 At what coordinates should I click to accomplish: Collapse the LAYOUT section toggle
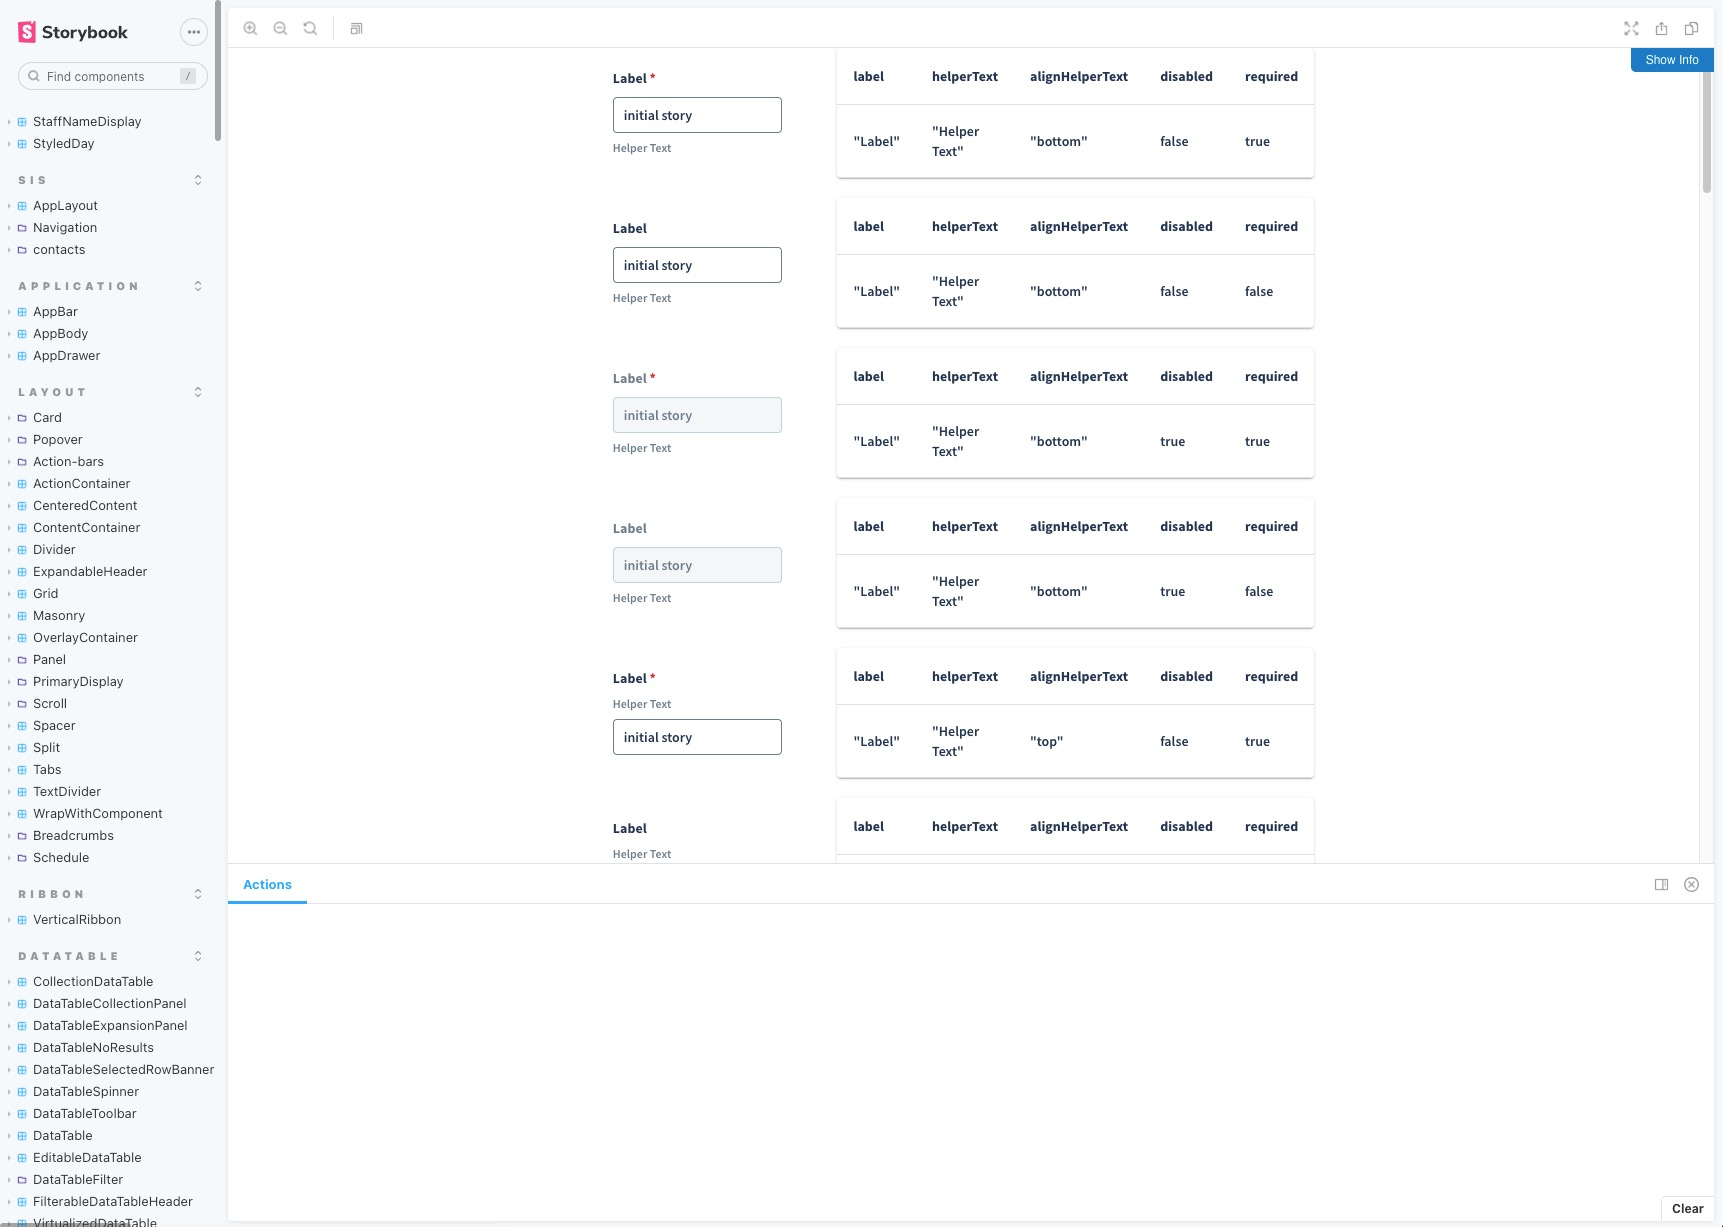point(198,392)
